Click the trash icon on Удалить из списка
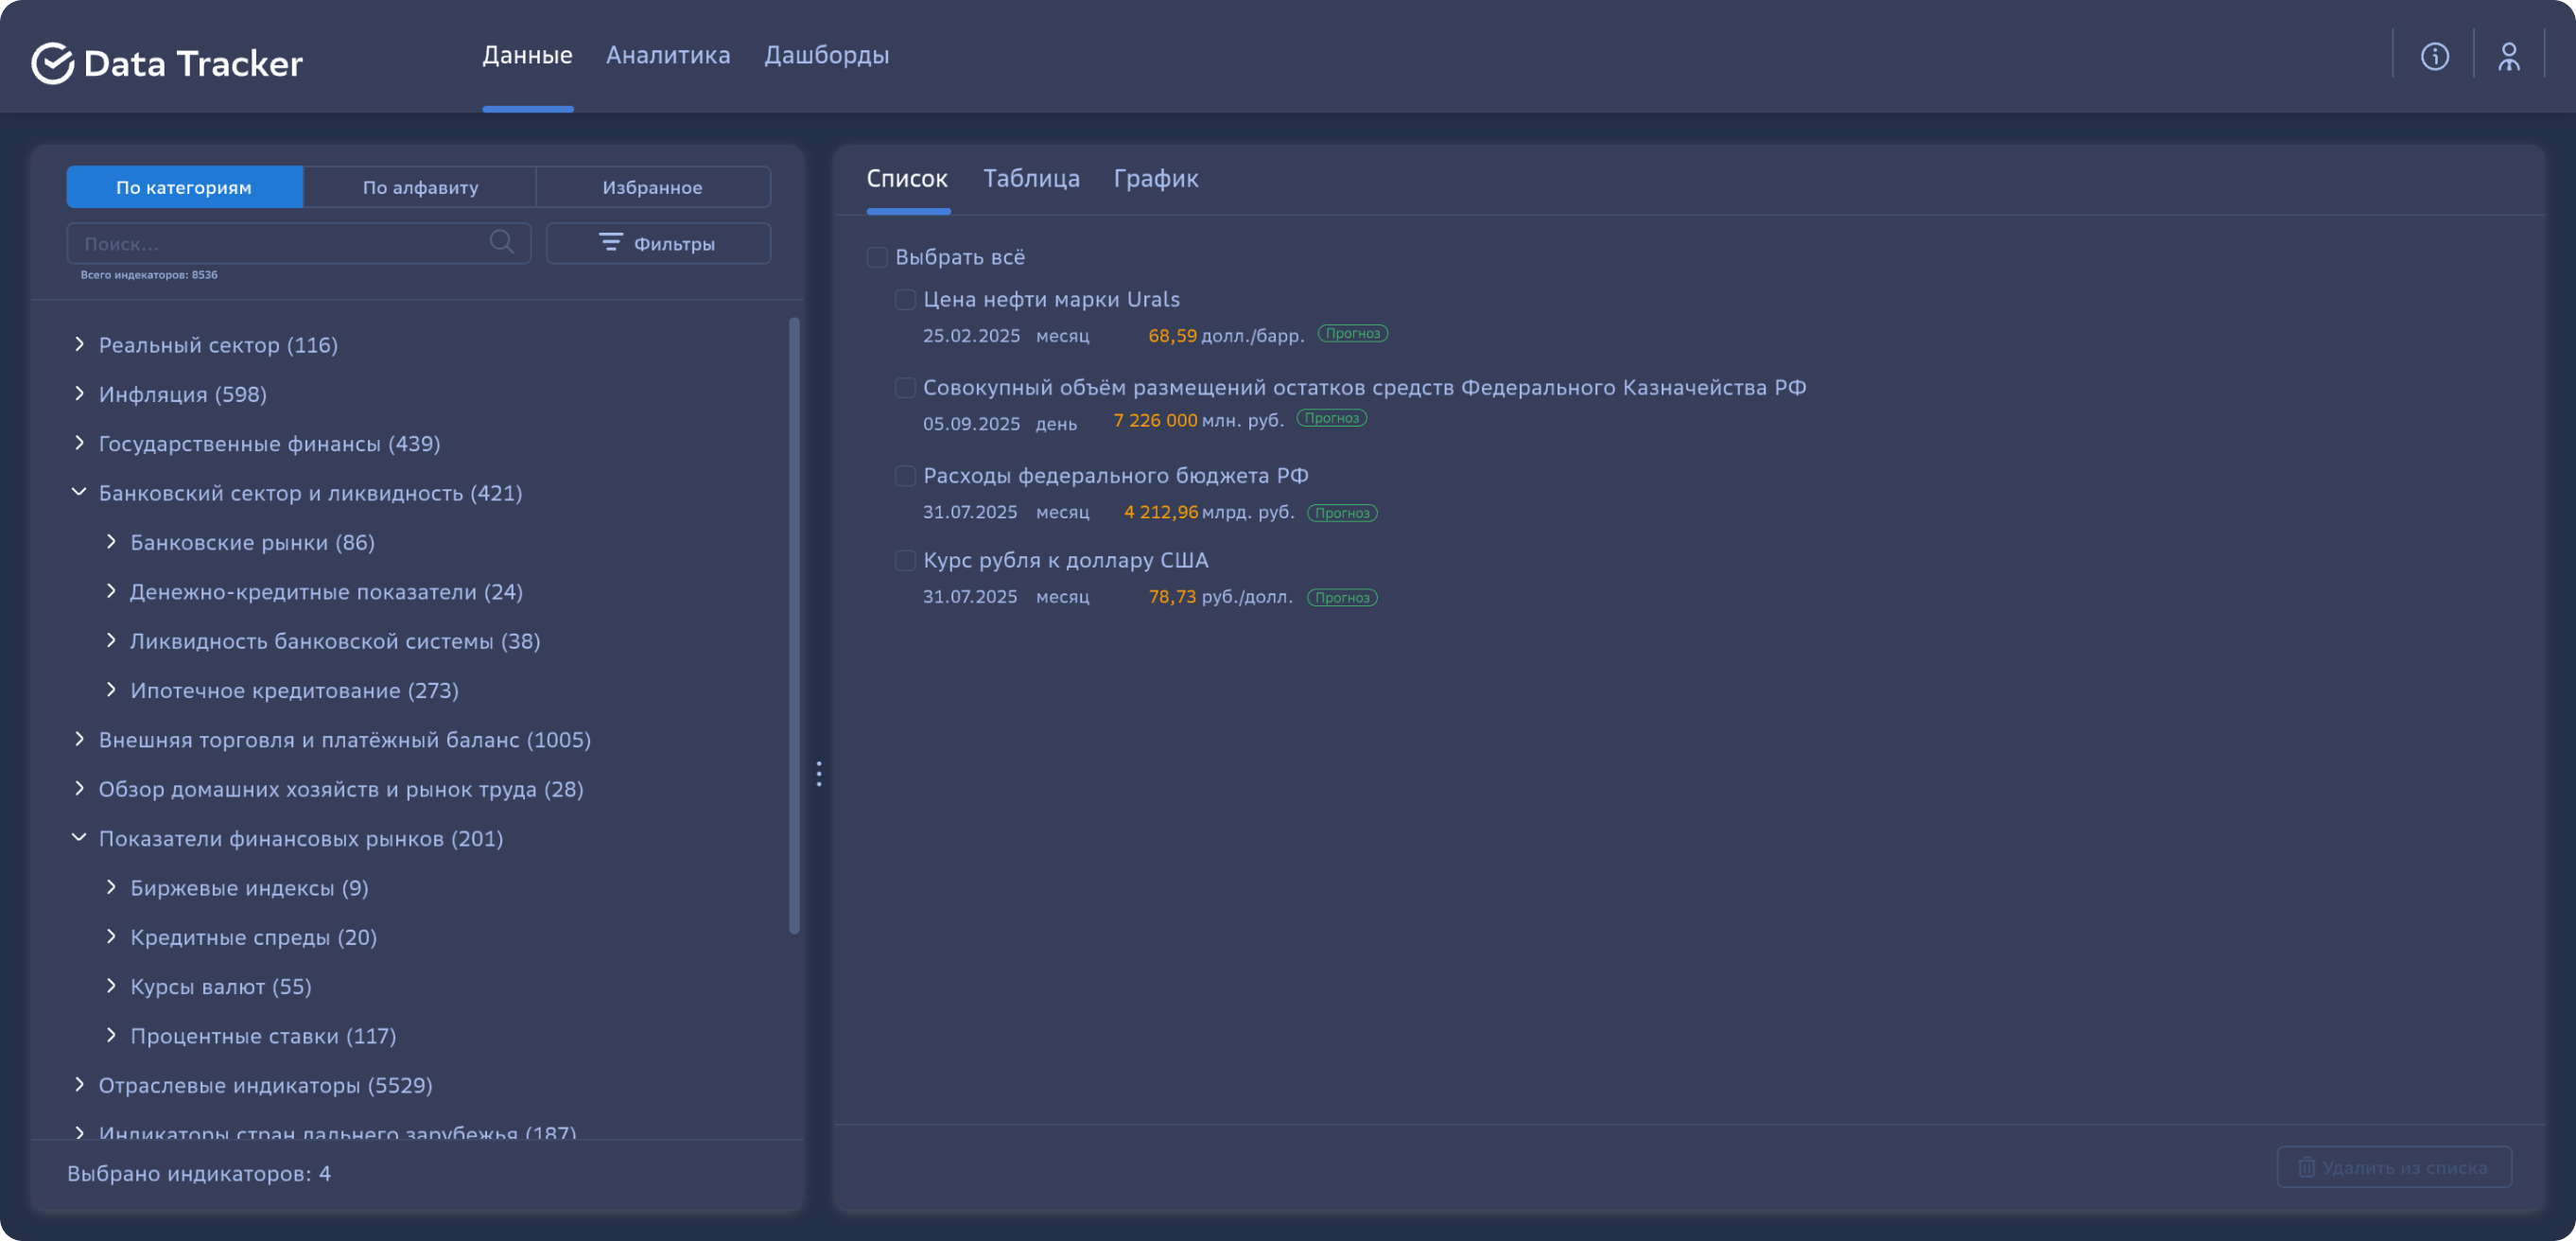The height and width of the screenshot is (1241, 2576). (x=2306, y=1167)
